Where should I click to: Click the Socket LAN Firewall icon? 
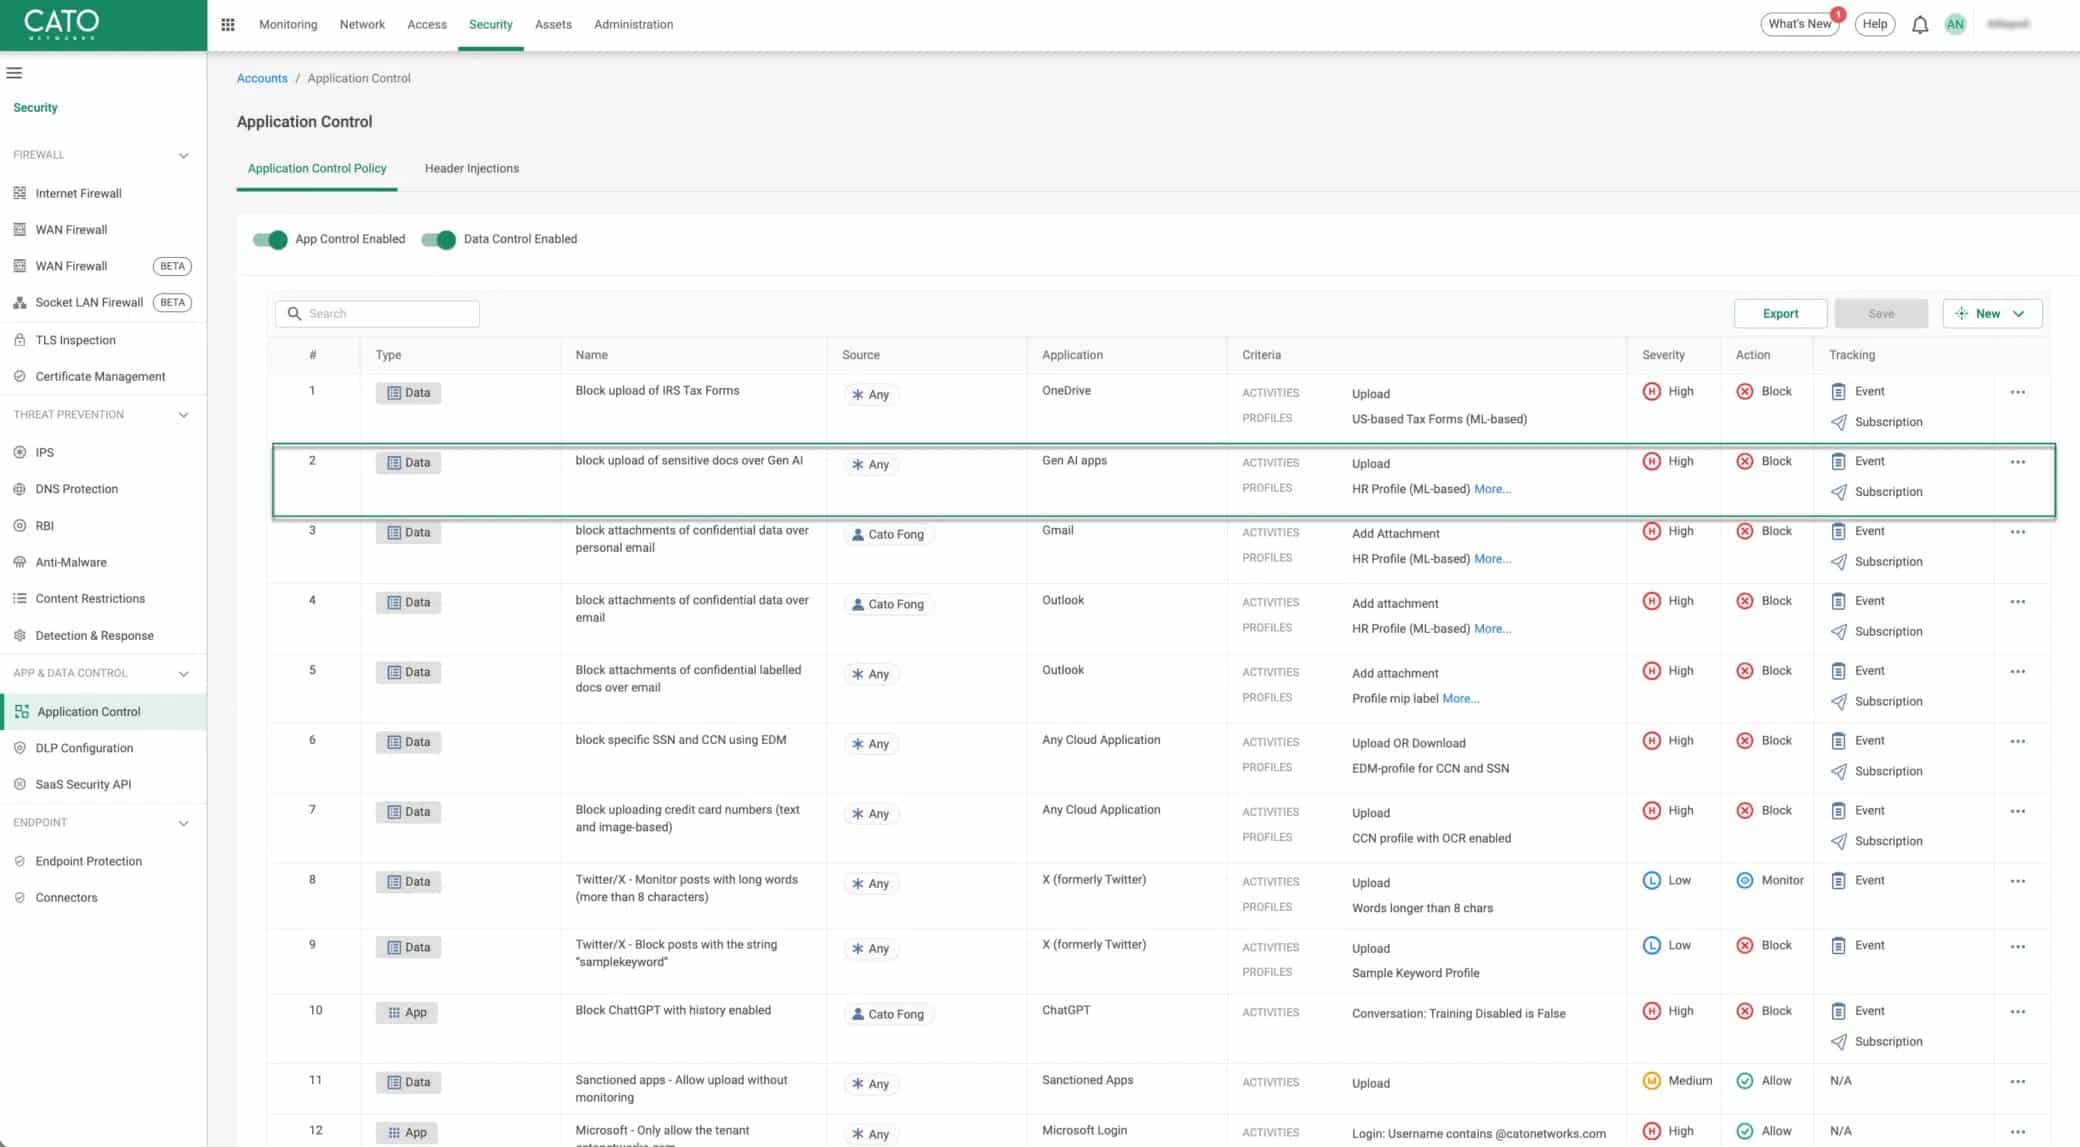[20, 302]
